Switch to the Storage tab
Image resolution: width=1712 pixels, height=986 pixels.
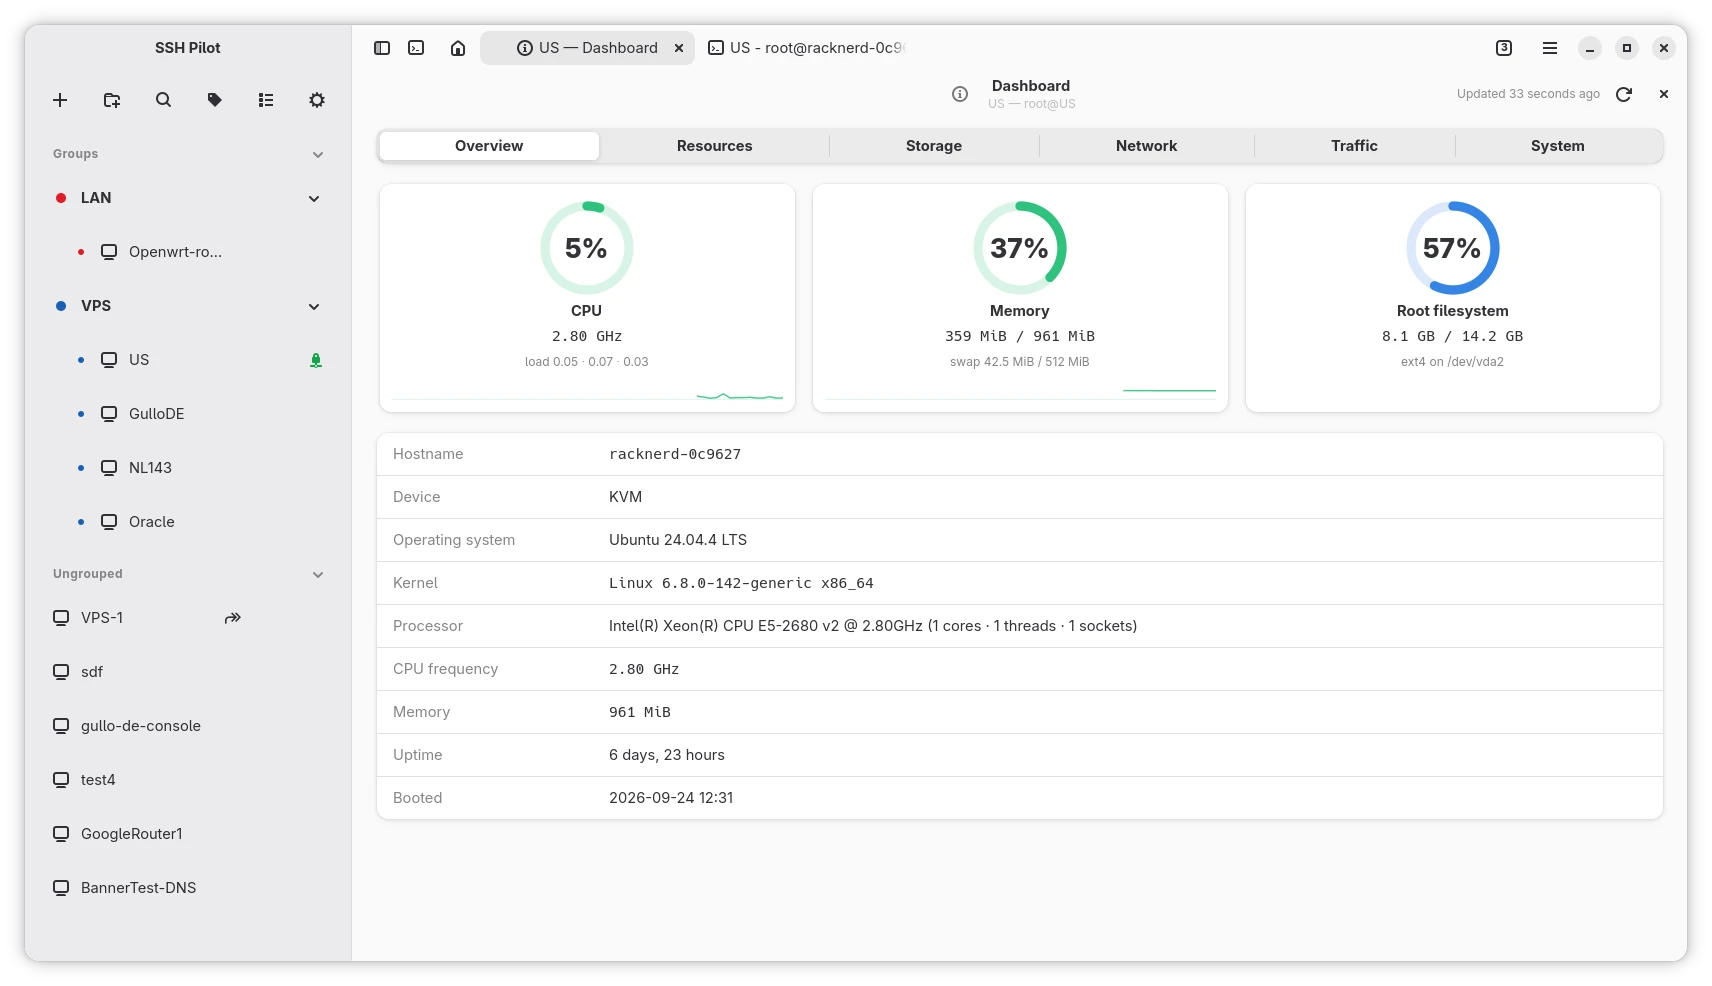click(x=934, y=146)
